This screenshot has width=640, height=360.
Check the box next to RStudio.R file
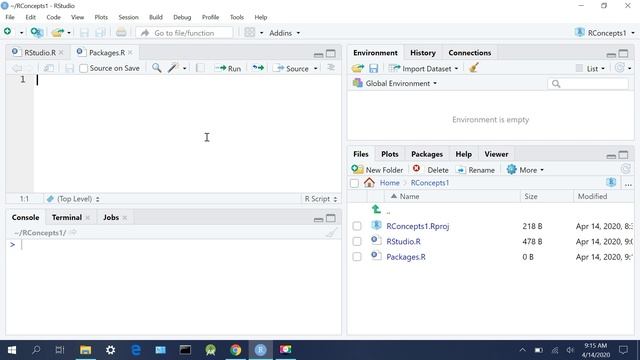tap(357, 241)
